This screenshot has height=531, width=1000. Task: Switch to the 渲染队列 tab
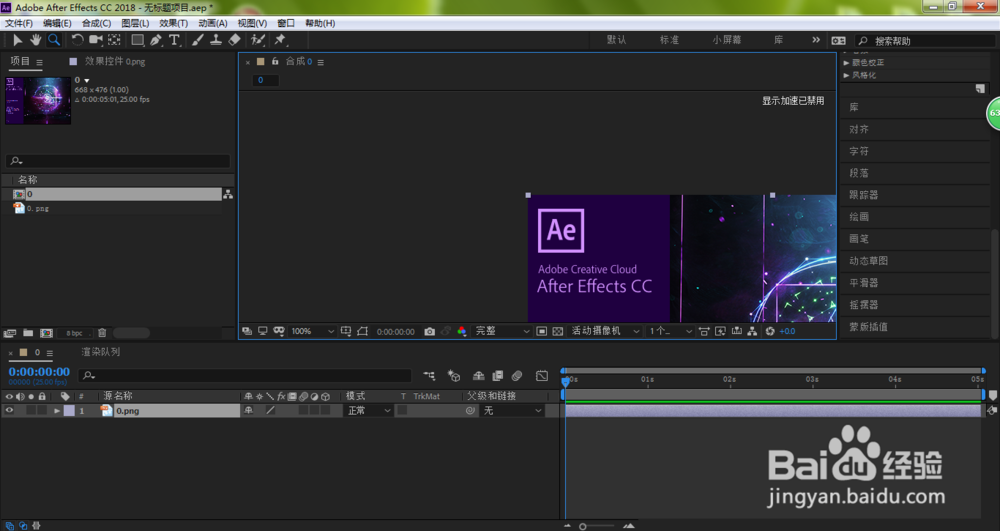tap(101, 352)
